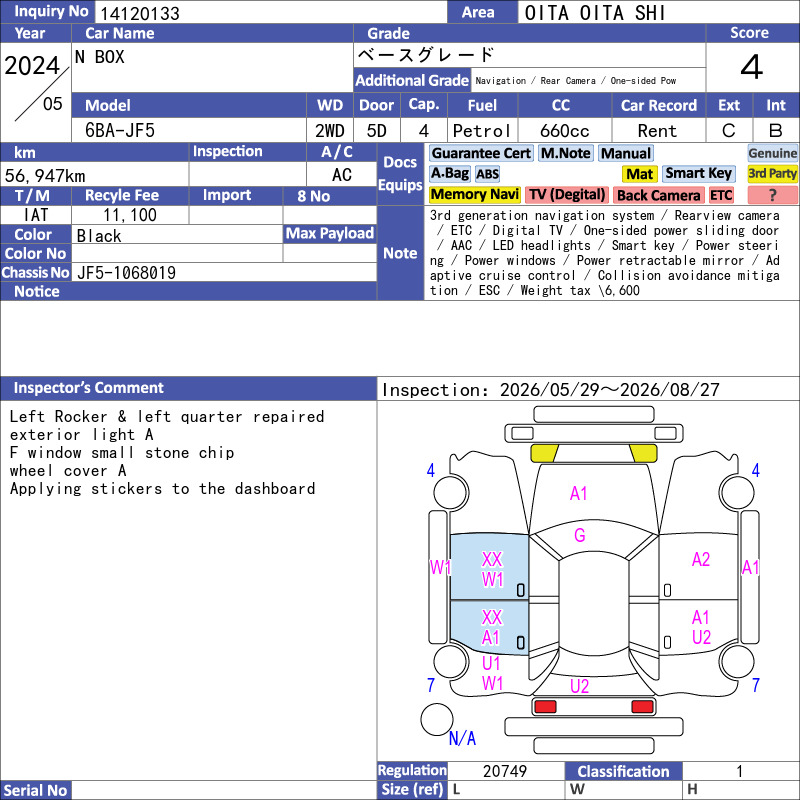Click the grade text ベースグレード
This screenshot has height=800, width=800.
tap(426, 55)
